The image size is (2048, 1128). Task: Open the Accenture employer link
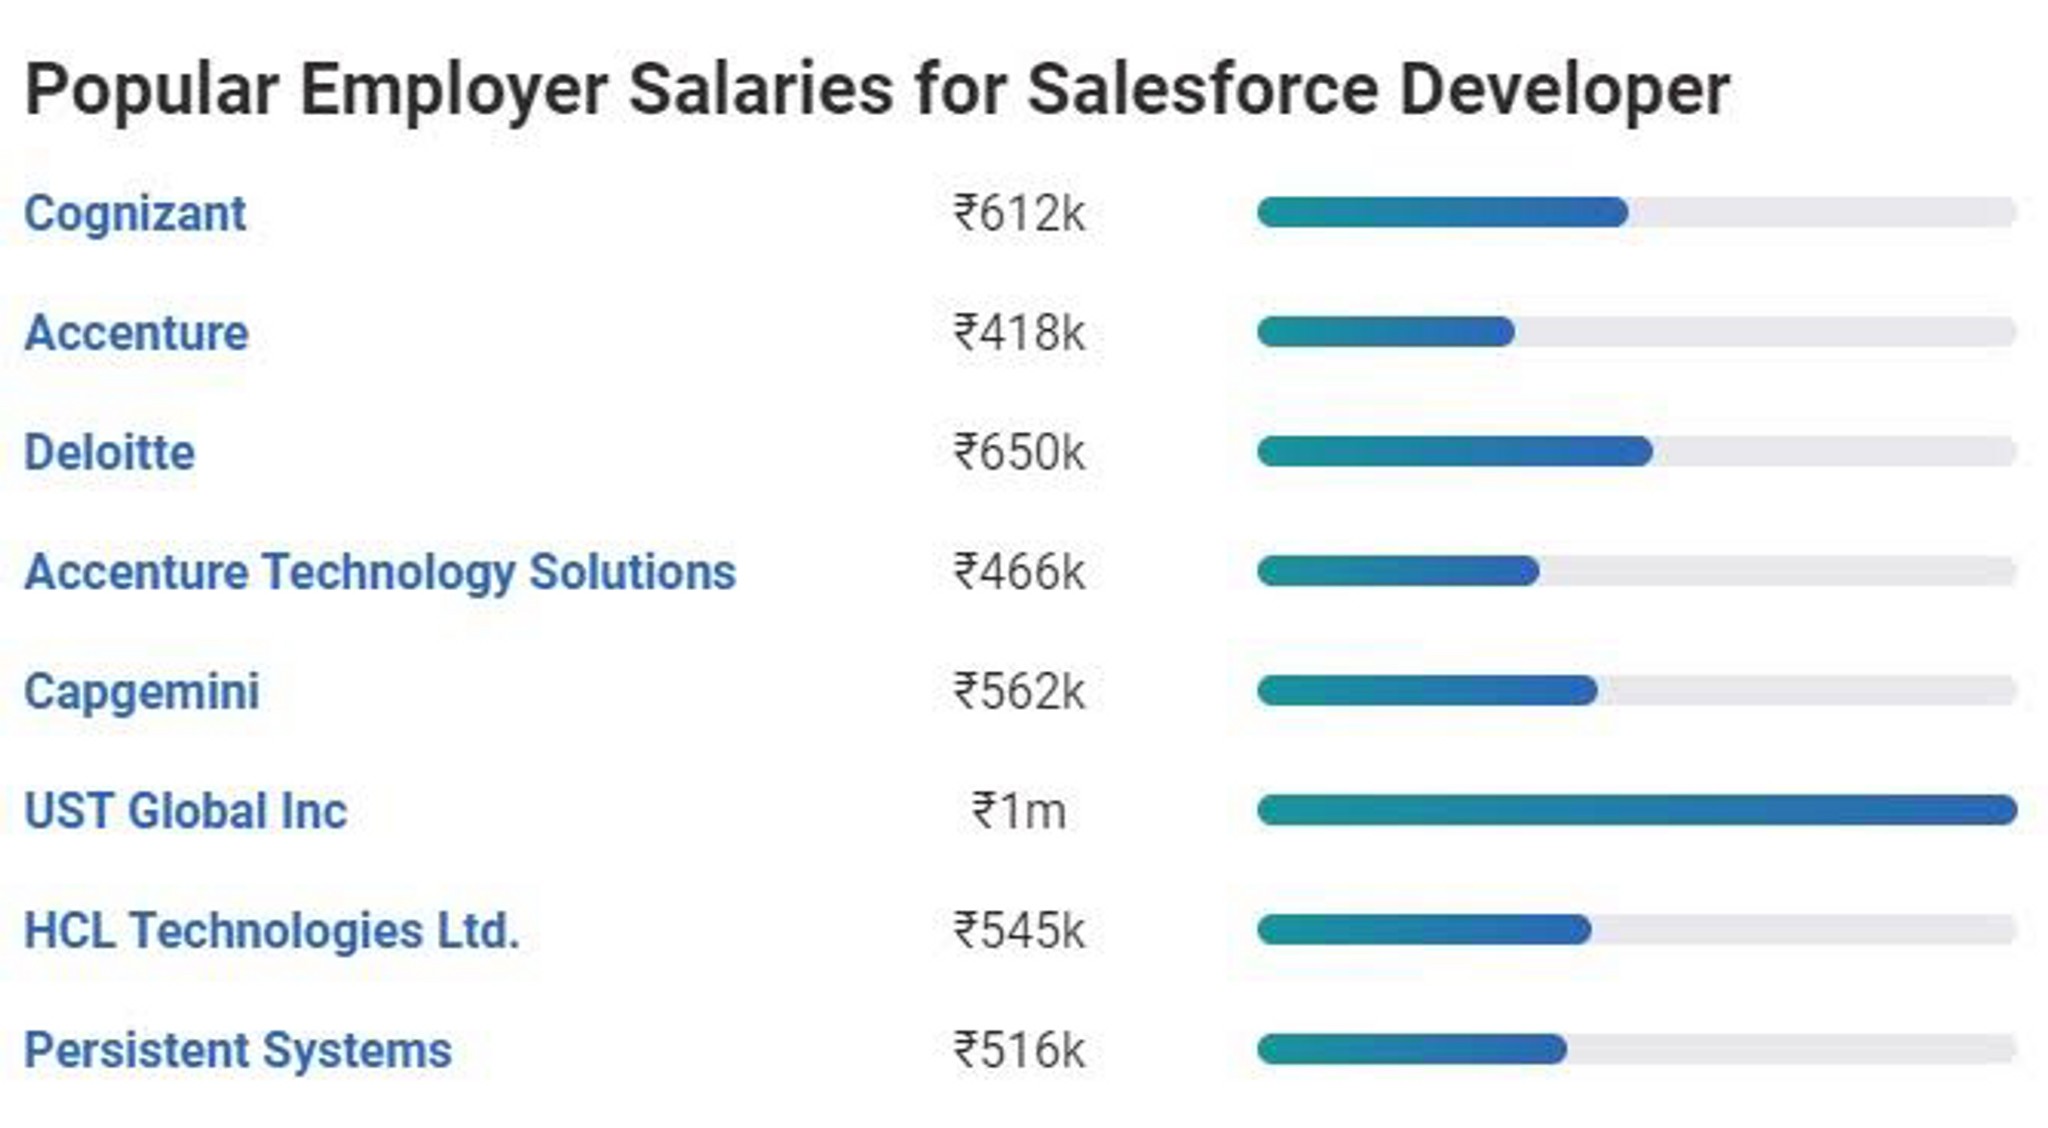pos(136,332)
